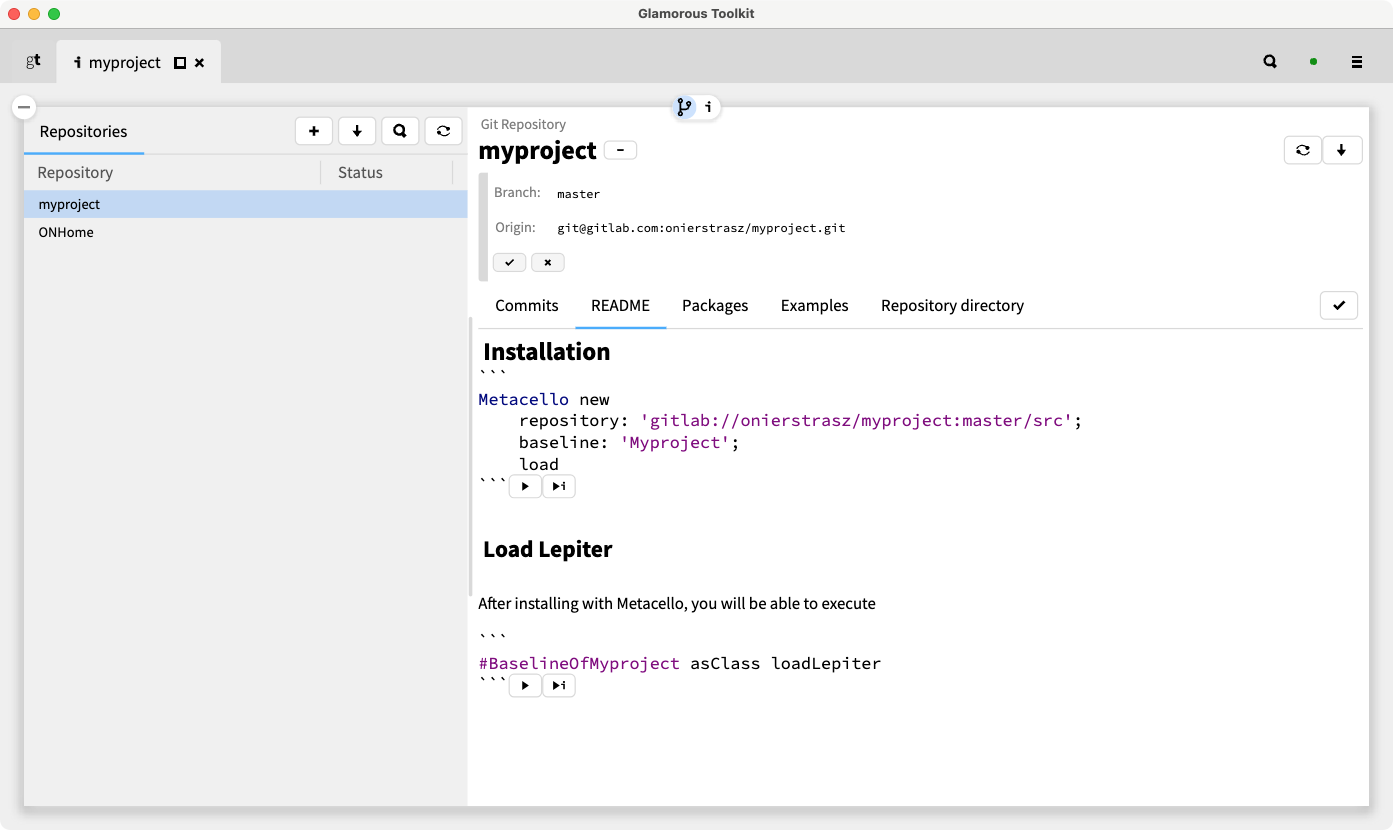Run and inspect the loadLepiter snippet
Viewport: 1393px width, 830px height.
(559, 686)
